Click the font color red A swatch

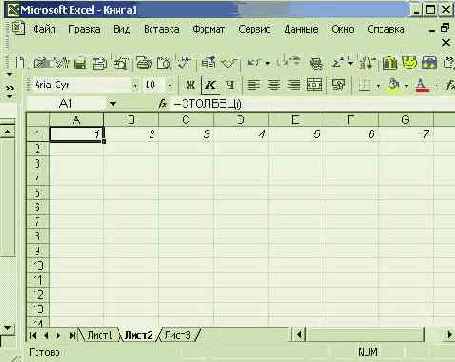pos(422,86)
